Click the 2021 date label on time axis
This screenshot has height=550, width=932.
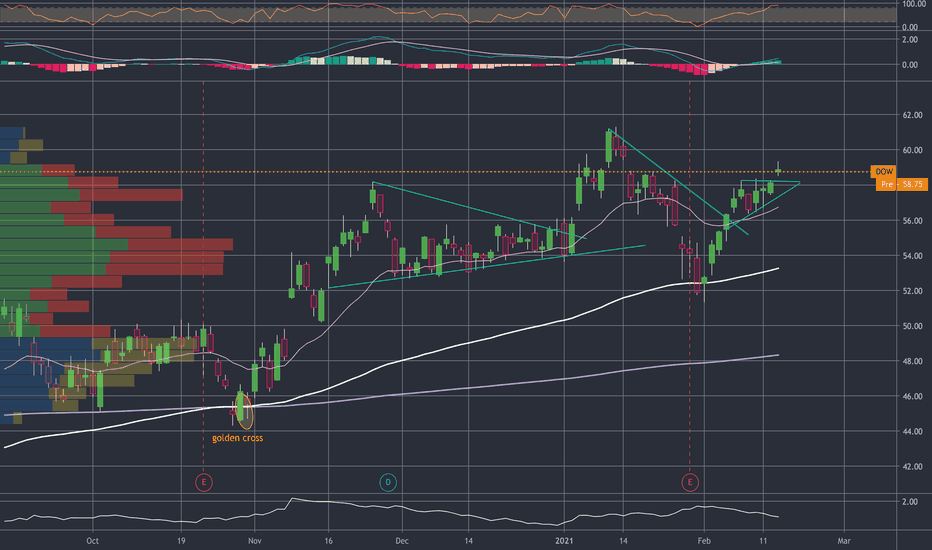click(564, 540)
